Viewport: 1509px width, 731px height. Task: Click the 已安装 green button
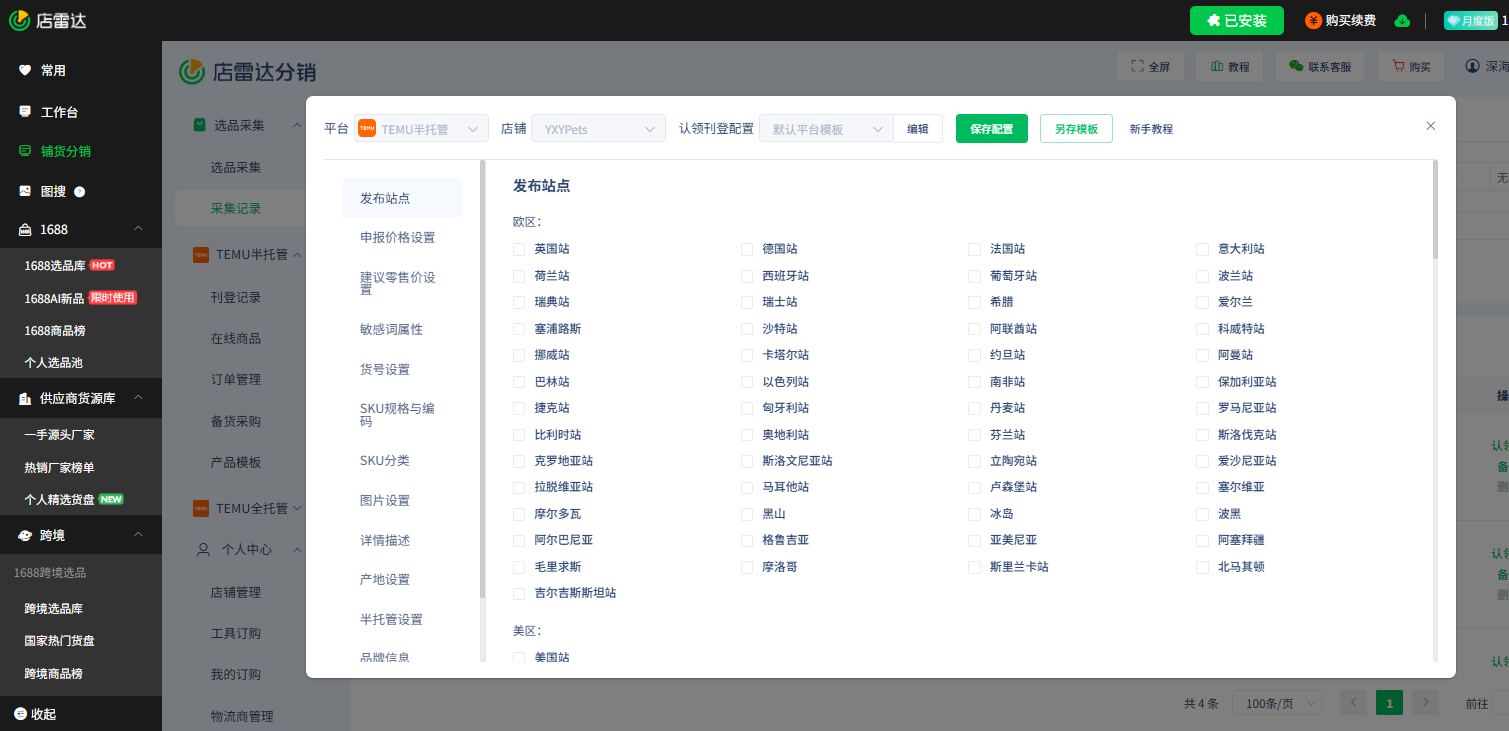tap(1236, 20)
